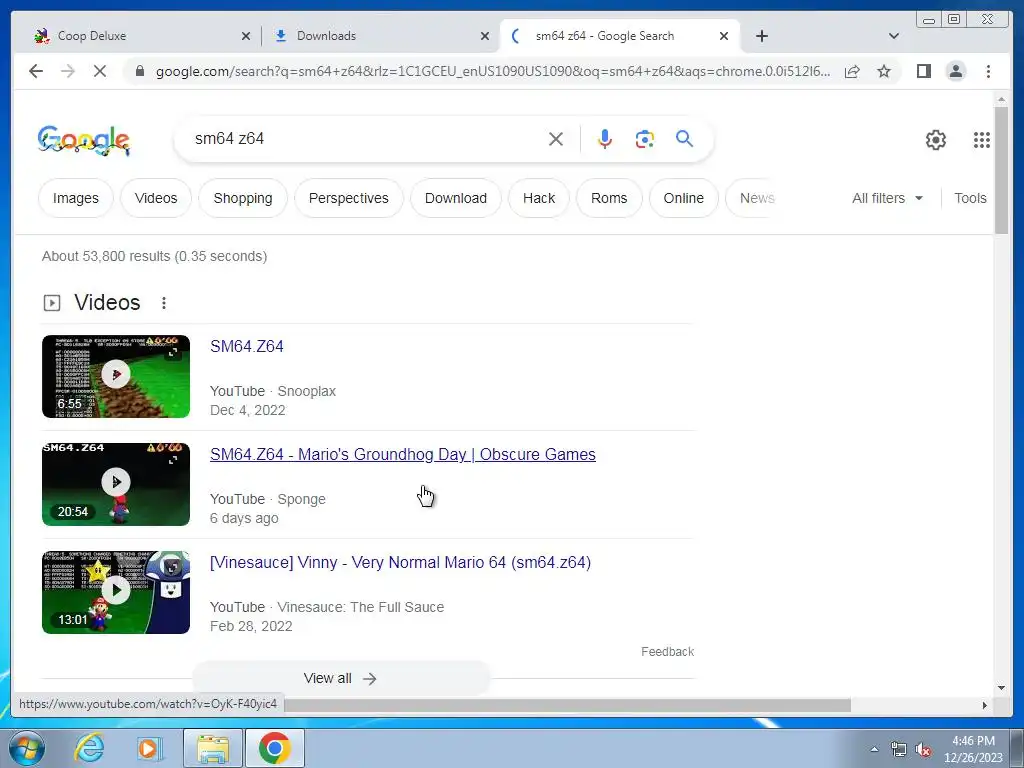Search by image with Google Lens
The height and width of the screenshot is (768, 1024).
click(x=645, y=139)
